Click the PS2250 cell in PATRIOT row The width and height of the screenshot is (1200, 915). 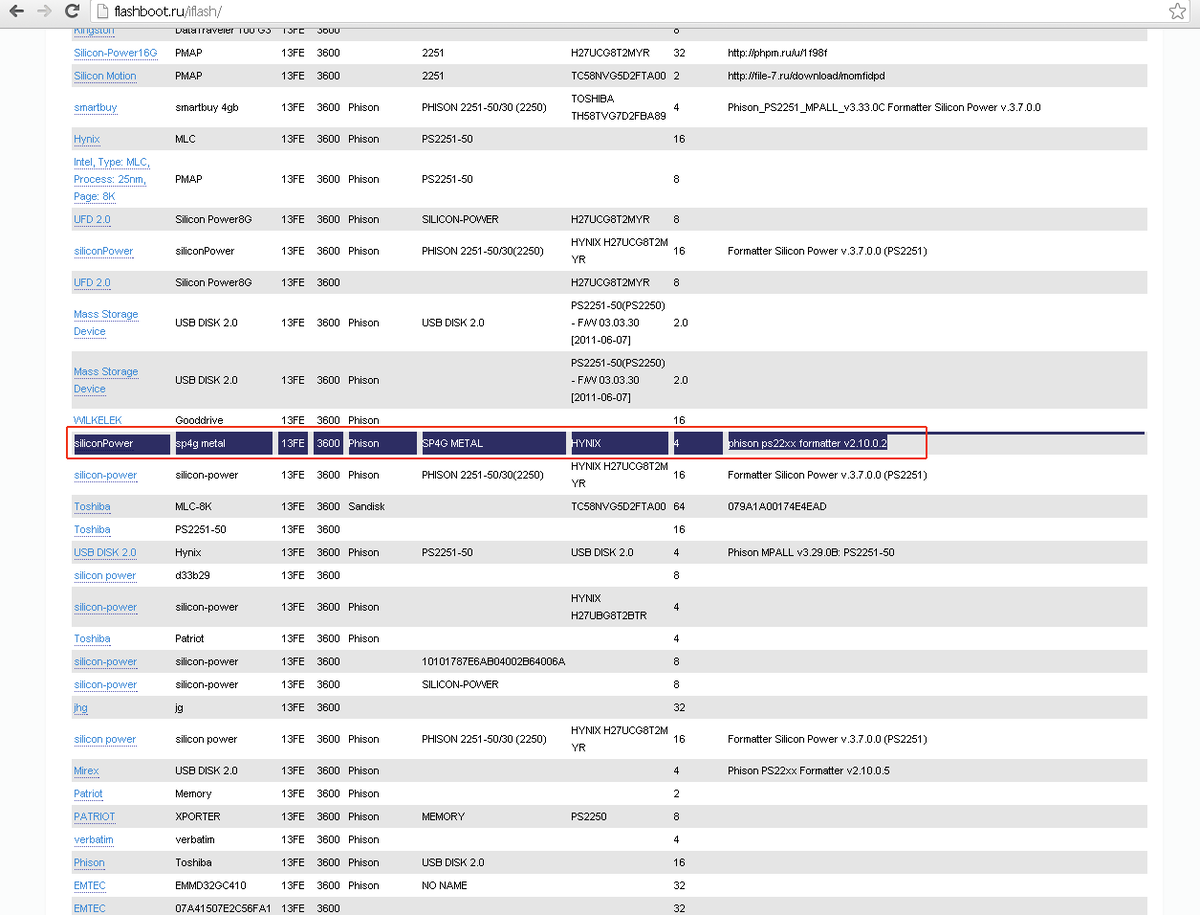590,816
